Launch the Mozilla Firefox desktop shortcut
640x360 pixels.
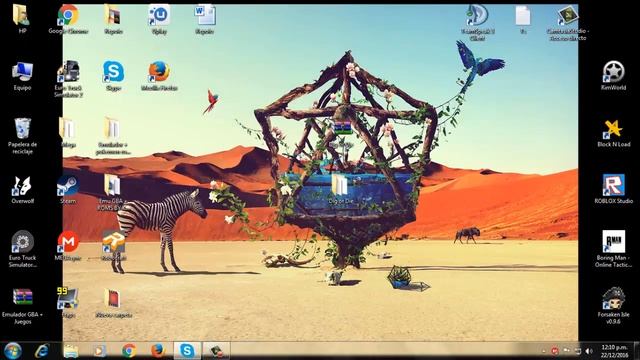[x=159, y=72]
